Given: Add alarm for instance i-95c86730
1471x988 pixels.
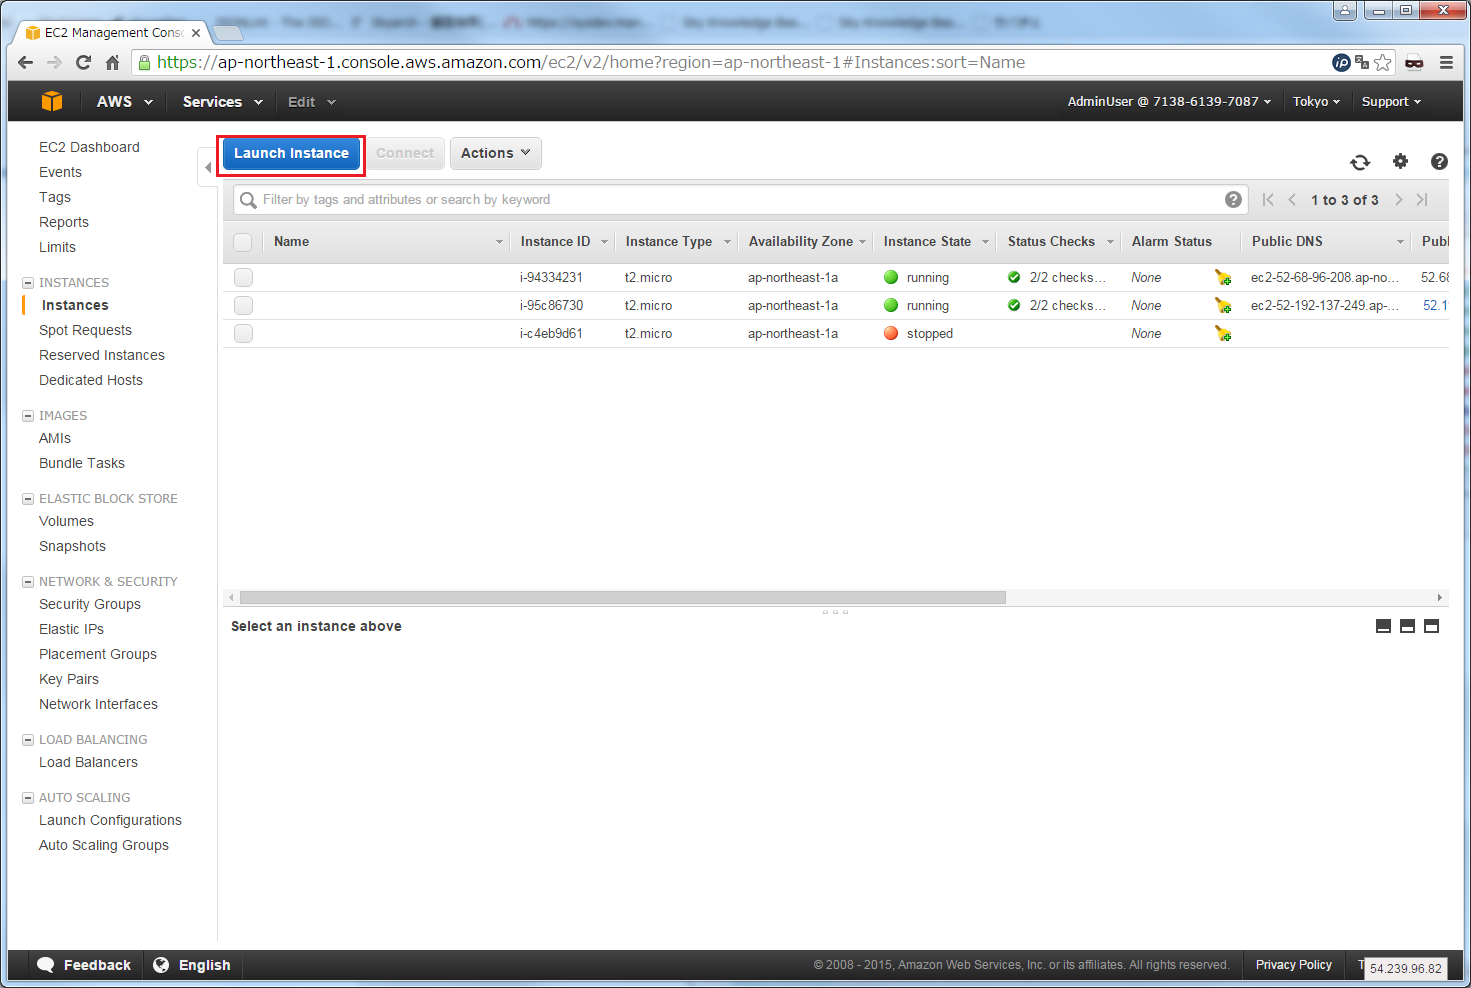Looking at the screenshot, I should pyautogui.click(x=1222, y=305).
